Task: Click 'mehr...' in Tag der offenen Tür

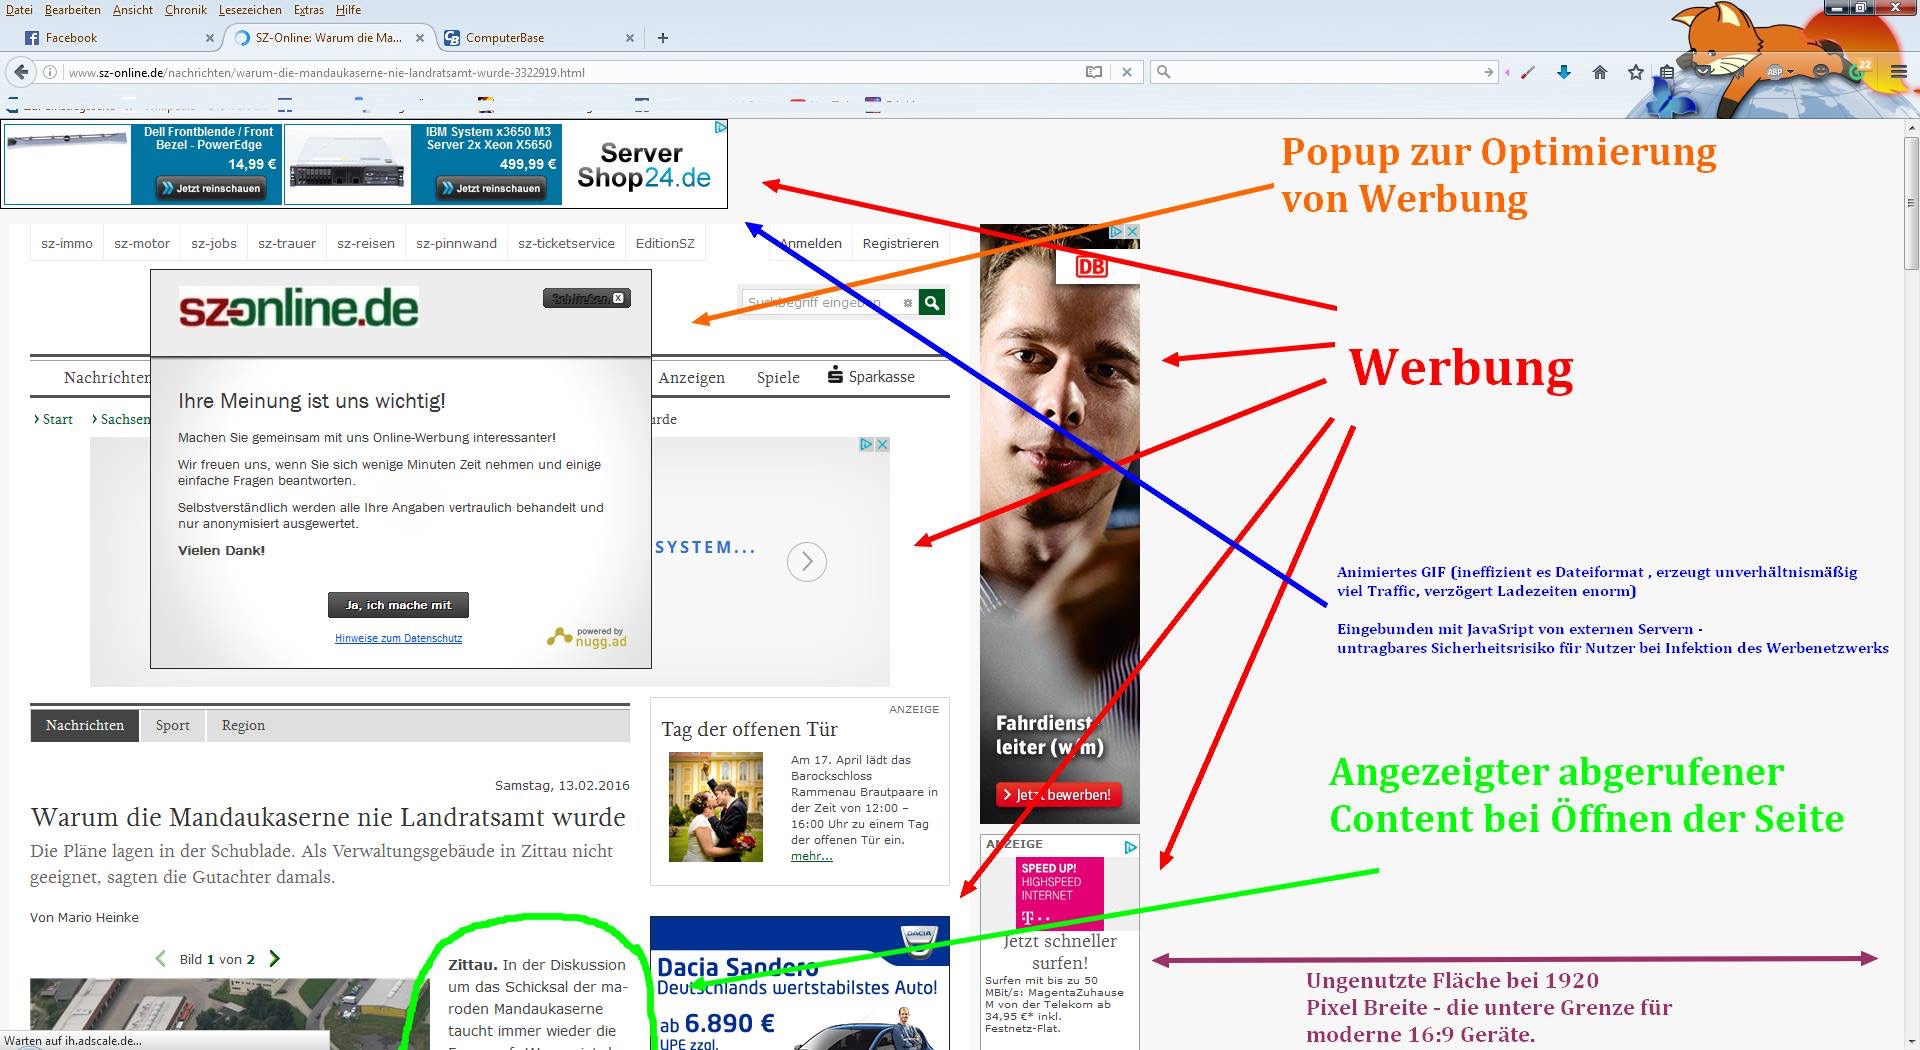Action: (811, 856)
